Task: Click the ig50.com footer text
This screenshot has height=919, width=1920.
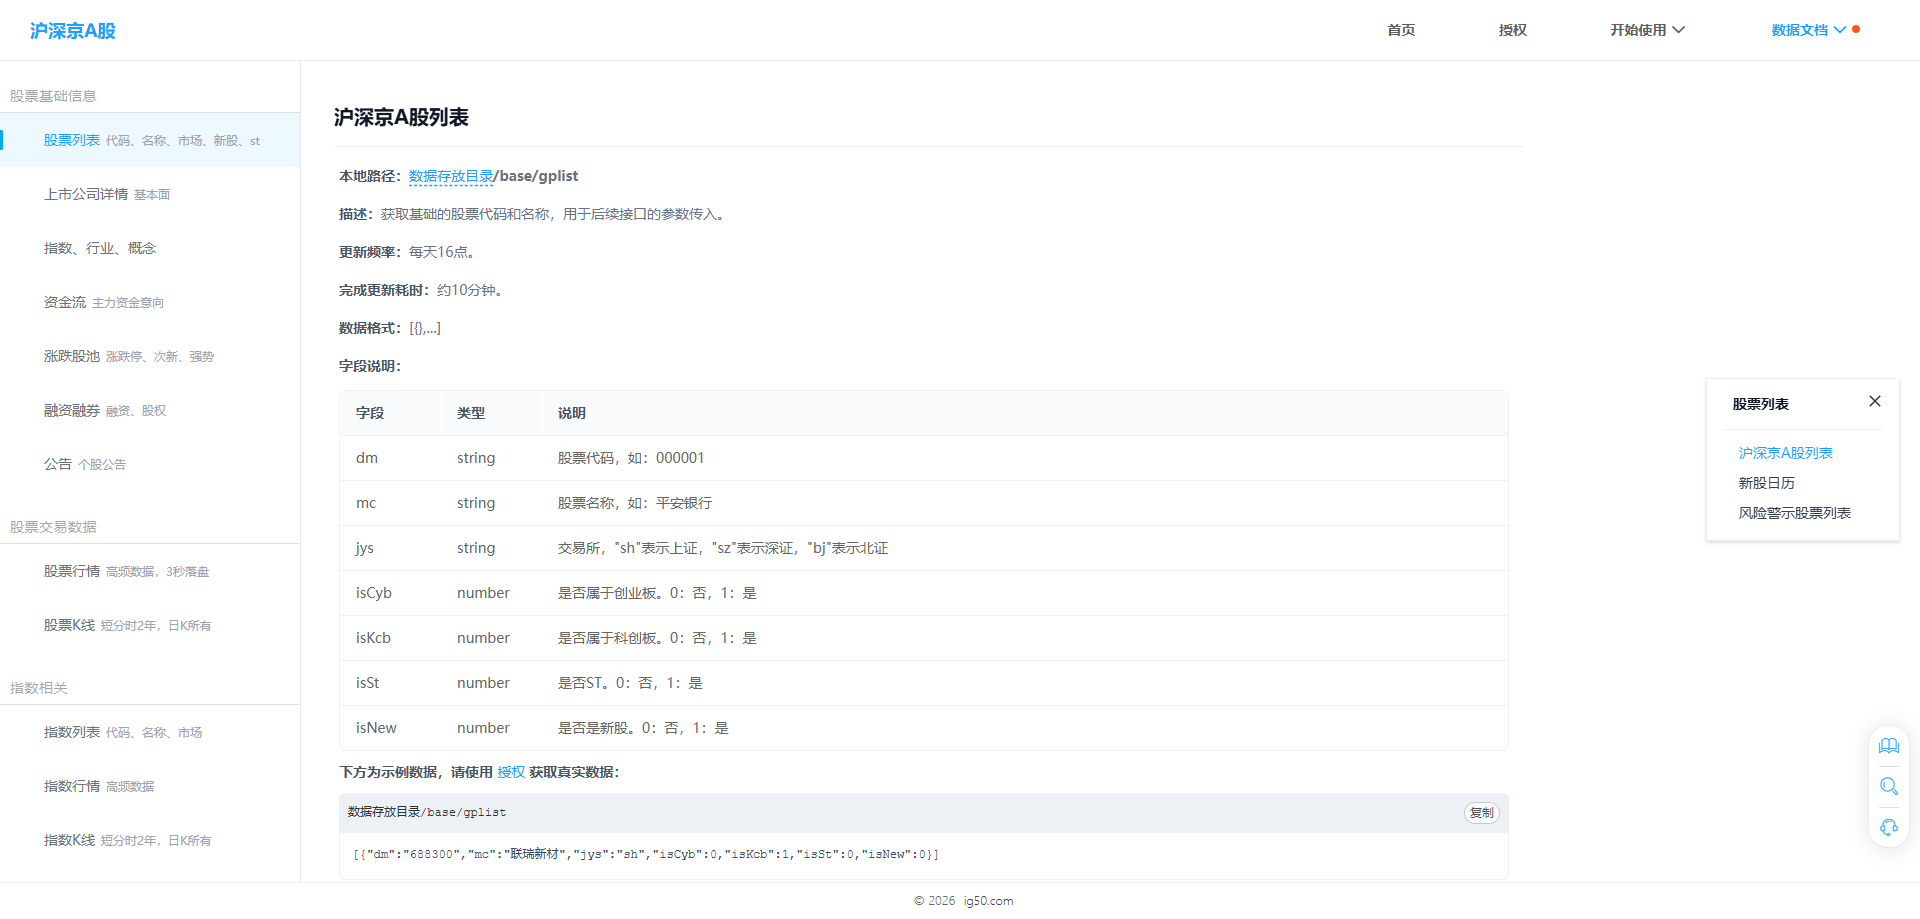Action: tap(988, 901)
